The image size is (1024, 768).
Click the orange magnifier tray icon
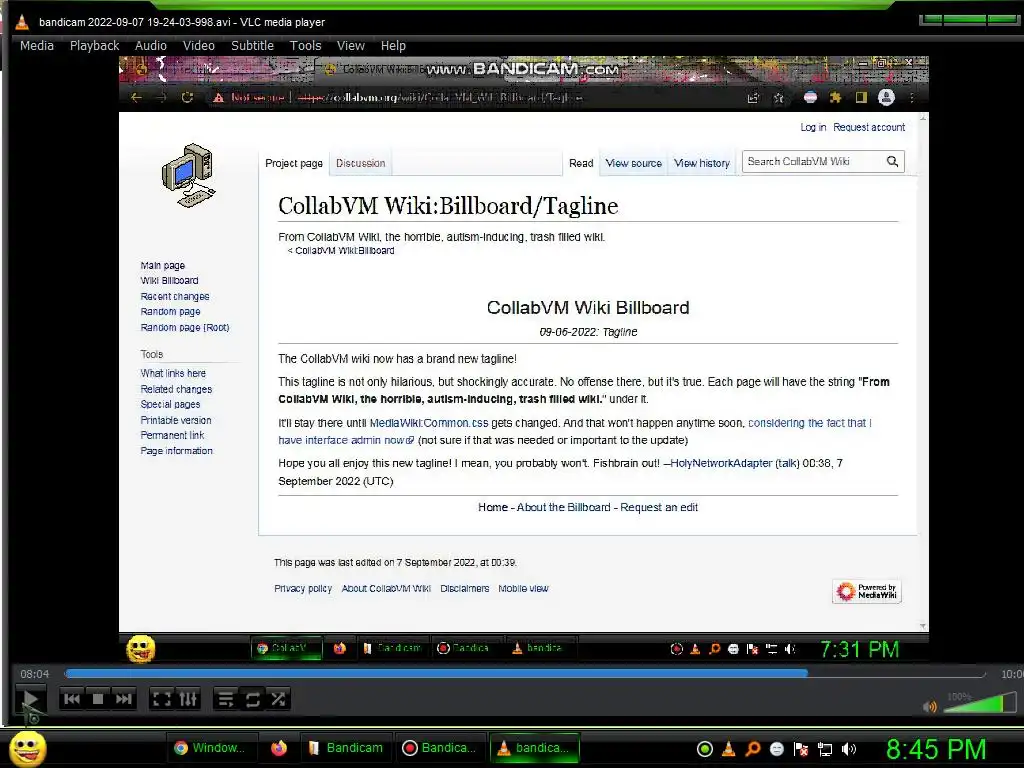point(753,749)
